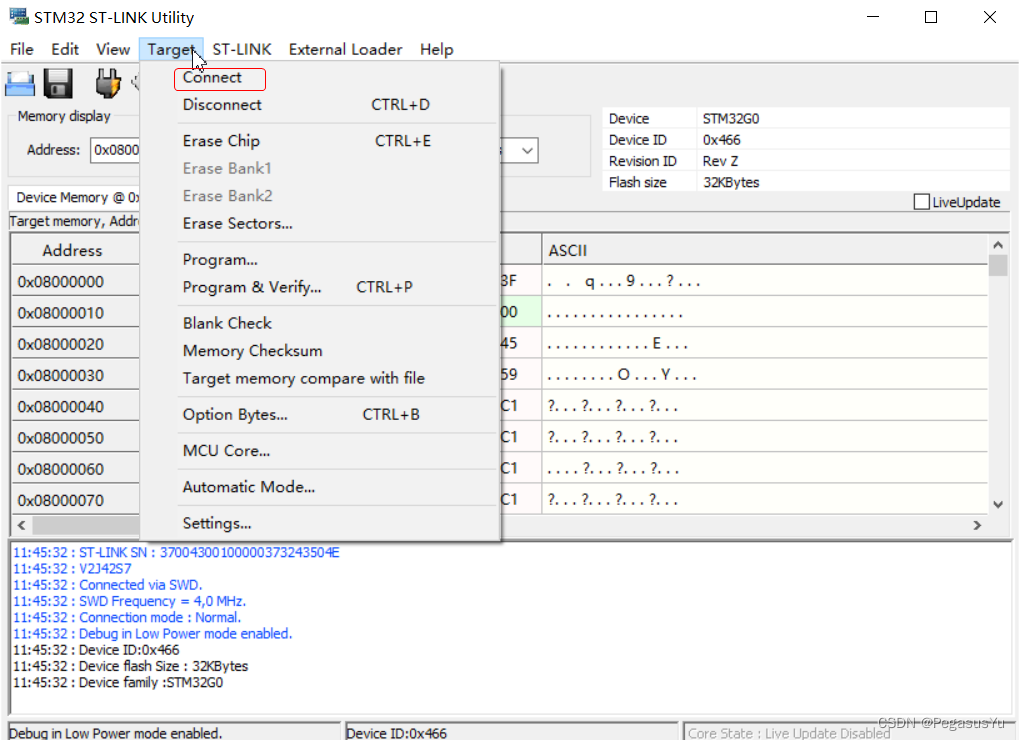Click the Save file toolbar icon
This screenshot has width=1020, height=740.
[57, 84]
